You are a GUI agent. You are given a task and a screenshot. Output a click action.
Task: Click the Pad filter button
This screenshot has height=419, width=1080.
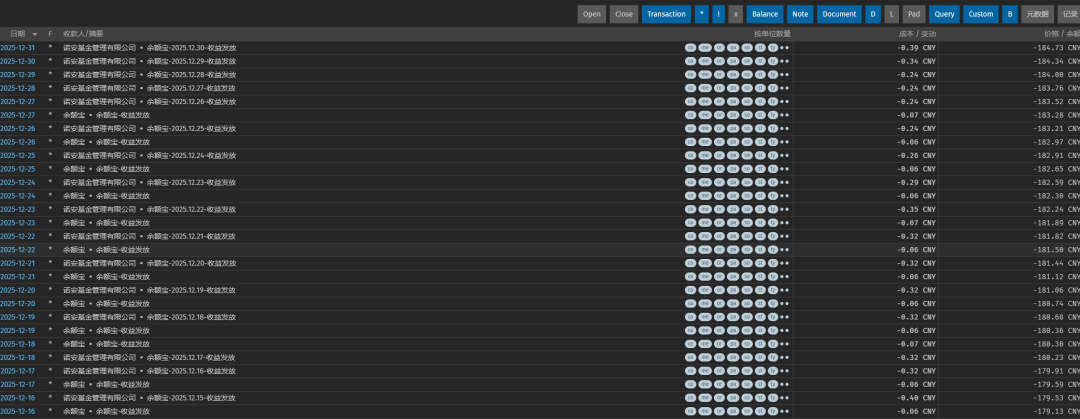(x=914, y=14)
